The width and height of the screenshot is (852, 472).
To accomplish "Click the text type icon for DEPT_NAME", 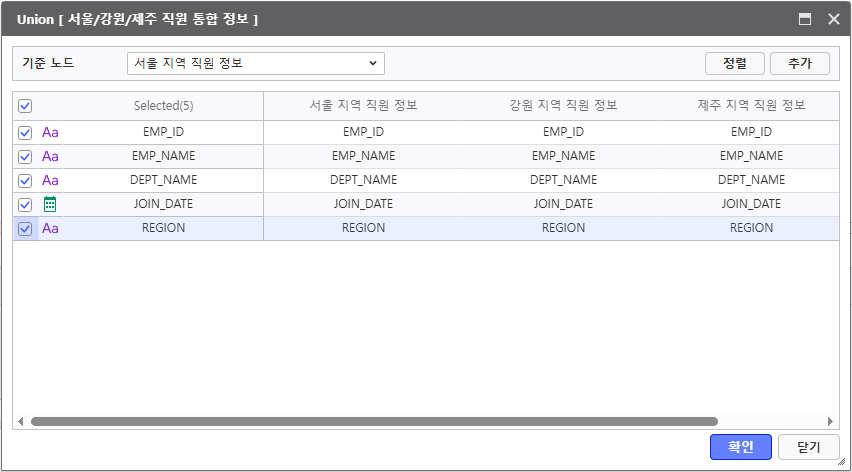I will [50, 180].
